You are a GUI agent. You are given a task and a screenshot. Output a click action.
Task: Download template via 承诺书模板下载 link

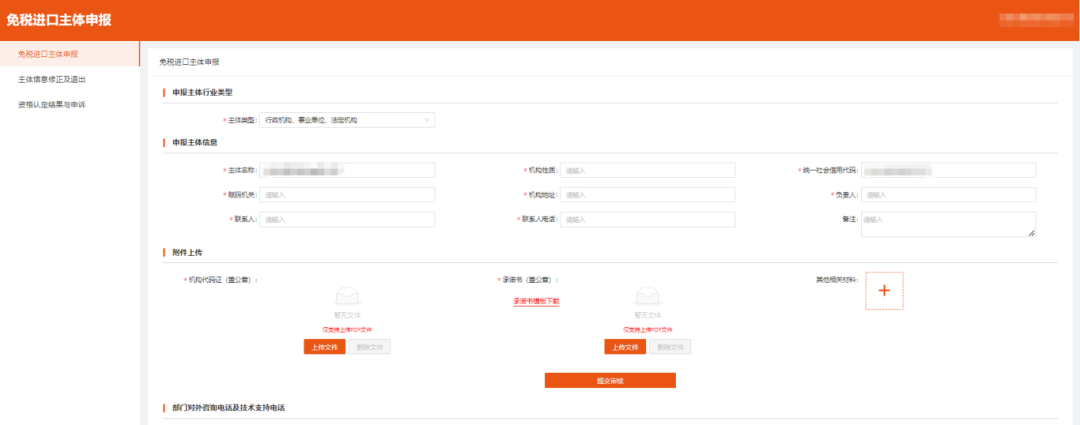(x=536, y=301)
